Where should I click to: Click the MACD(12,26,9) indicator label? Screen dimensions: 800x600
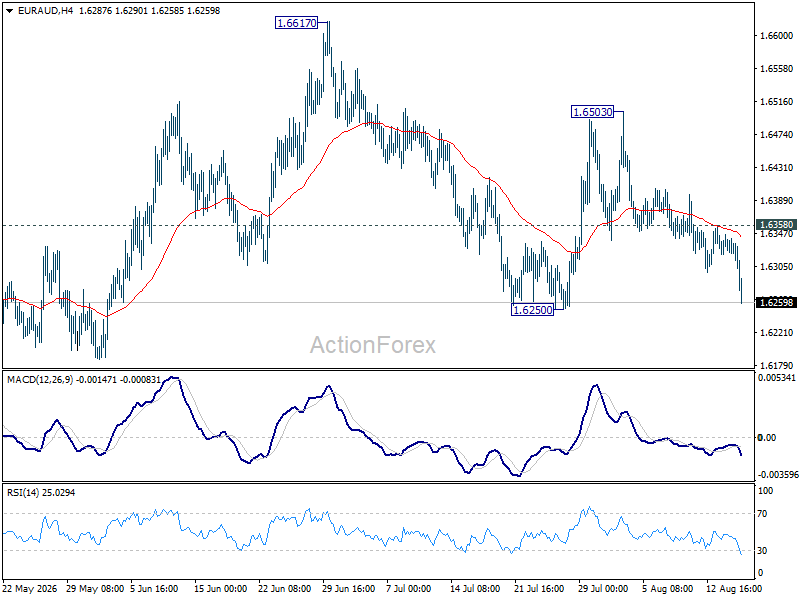coord(40,380)
